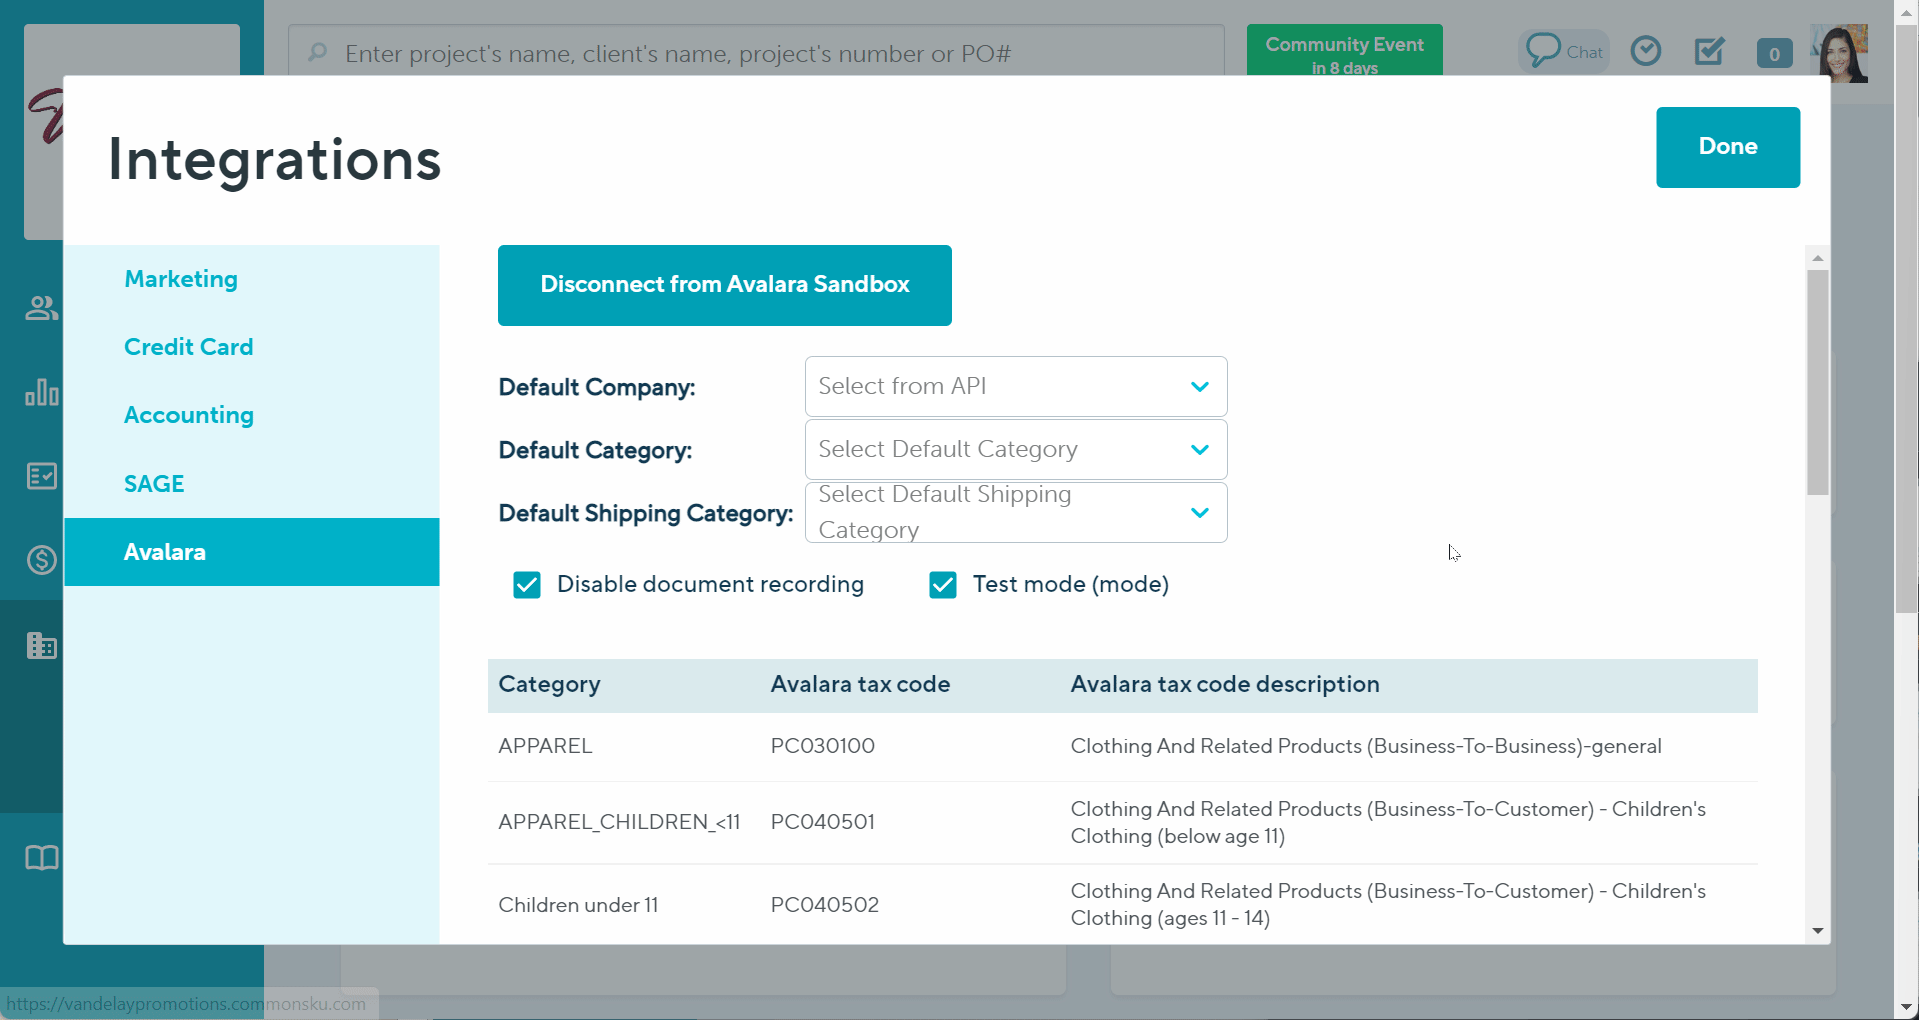Open the Default Shipping Category selector
1919x1020 pixels.
1015,512
